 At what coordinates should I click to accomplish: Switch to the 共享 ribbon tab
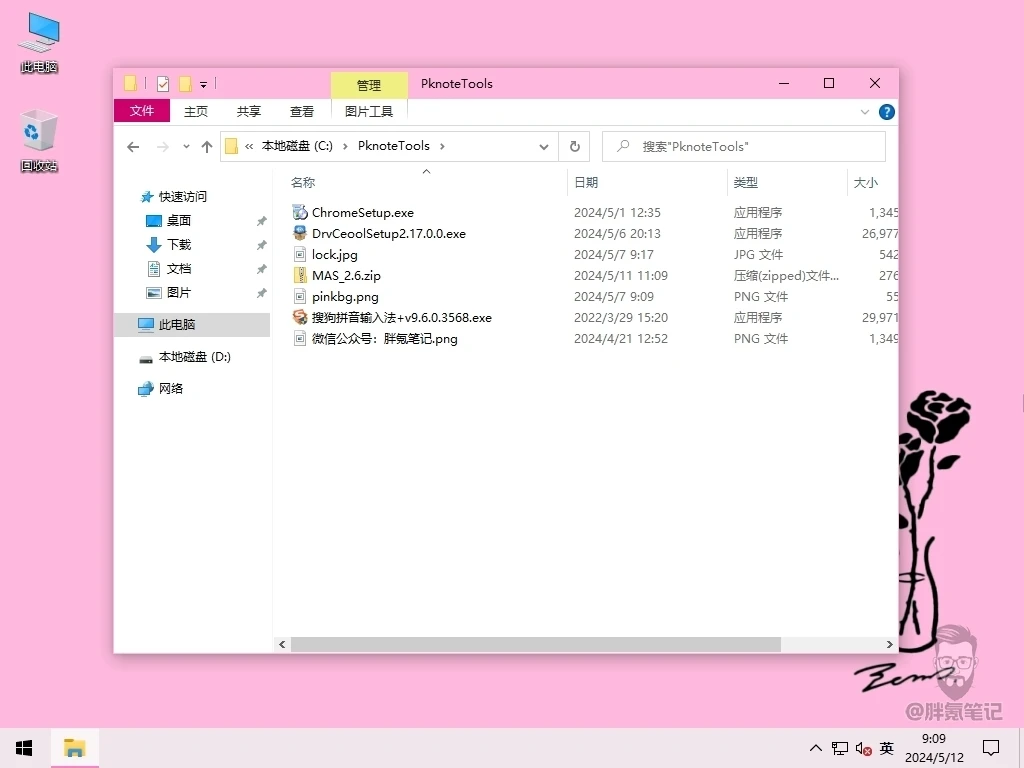[x=249, y=112]
